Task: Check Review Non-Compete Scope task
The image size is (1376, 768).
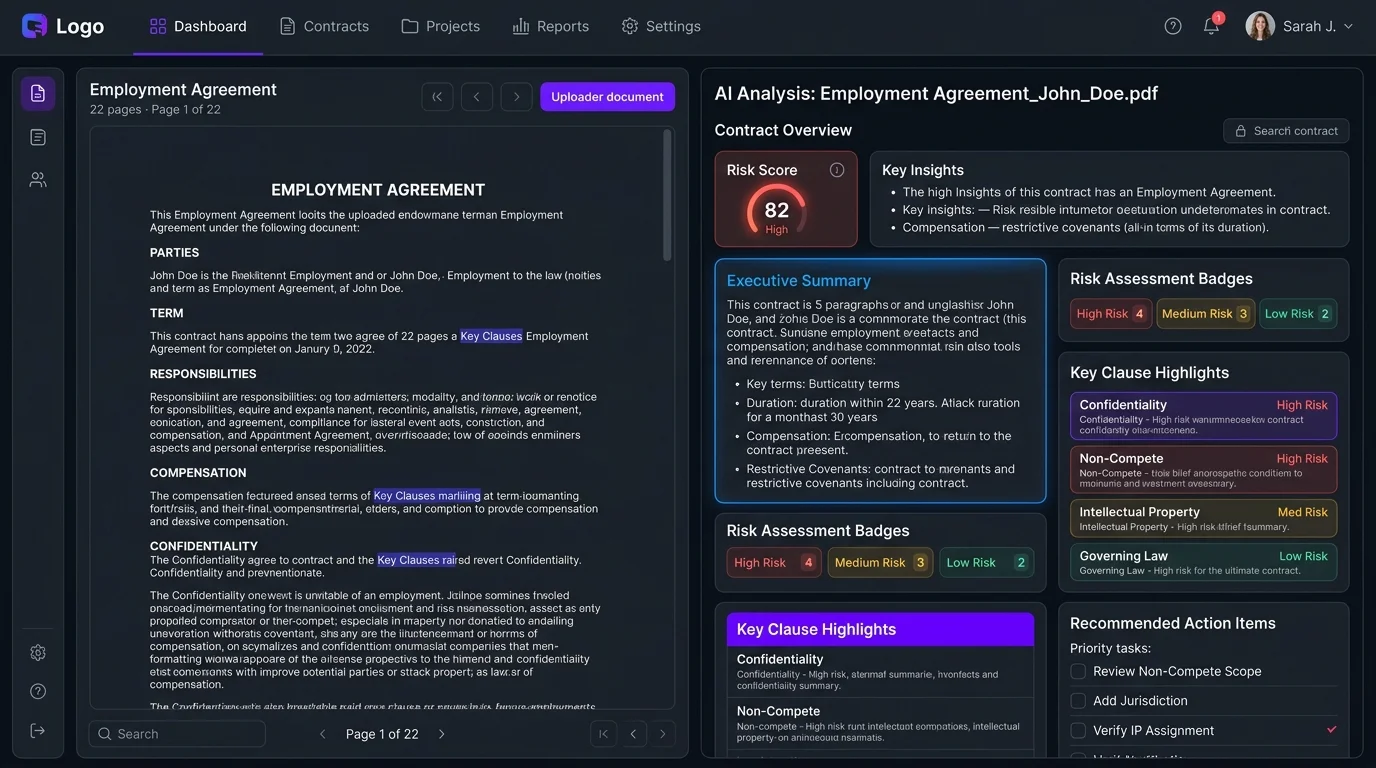Action: [1078, 671]
